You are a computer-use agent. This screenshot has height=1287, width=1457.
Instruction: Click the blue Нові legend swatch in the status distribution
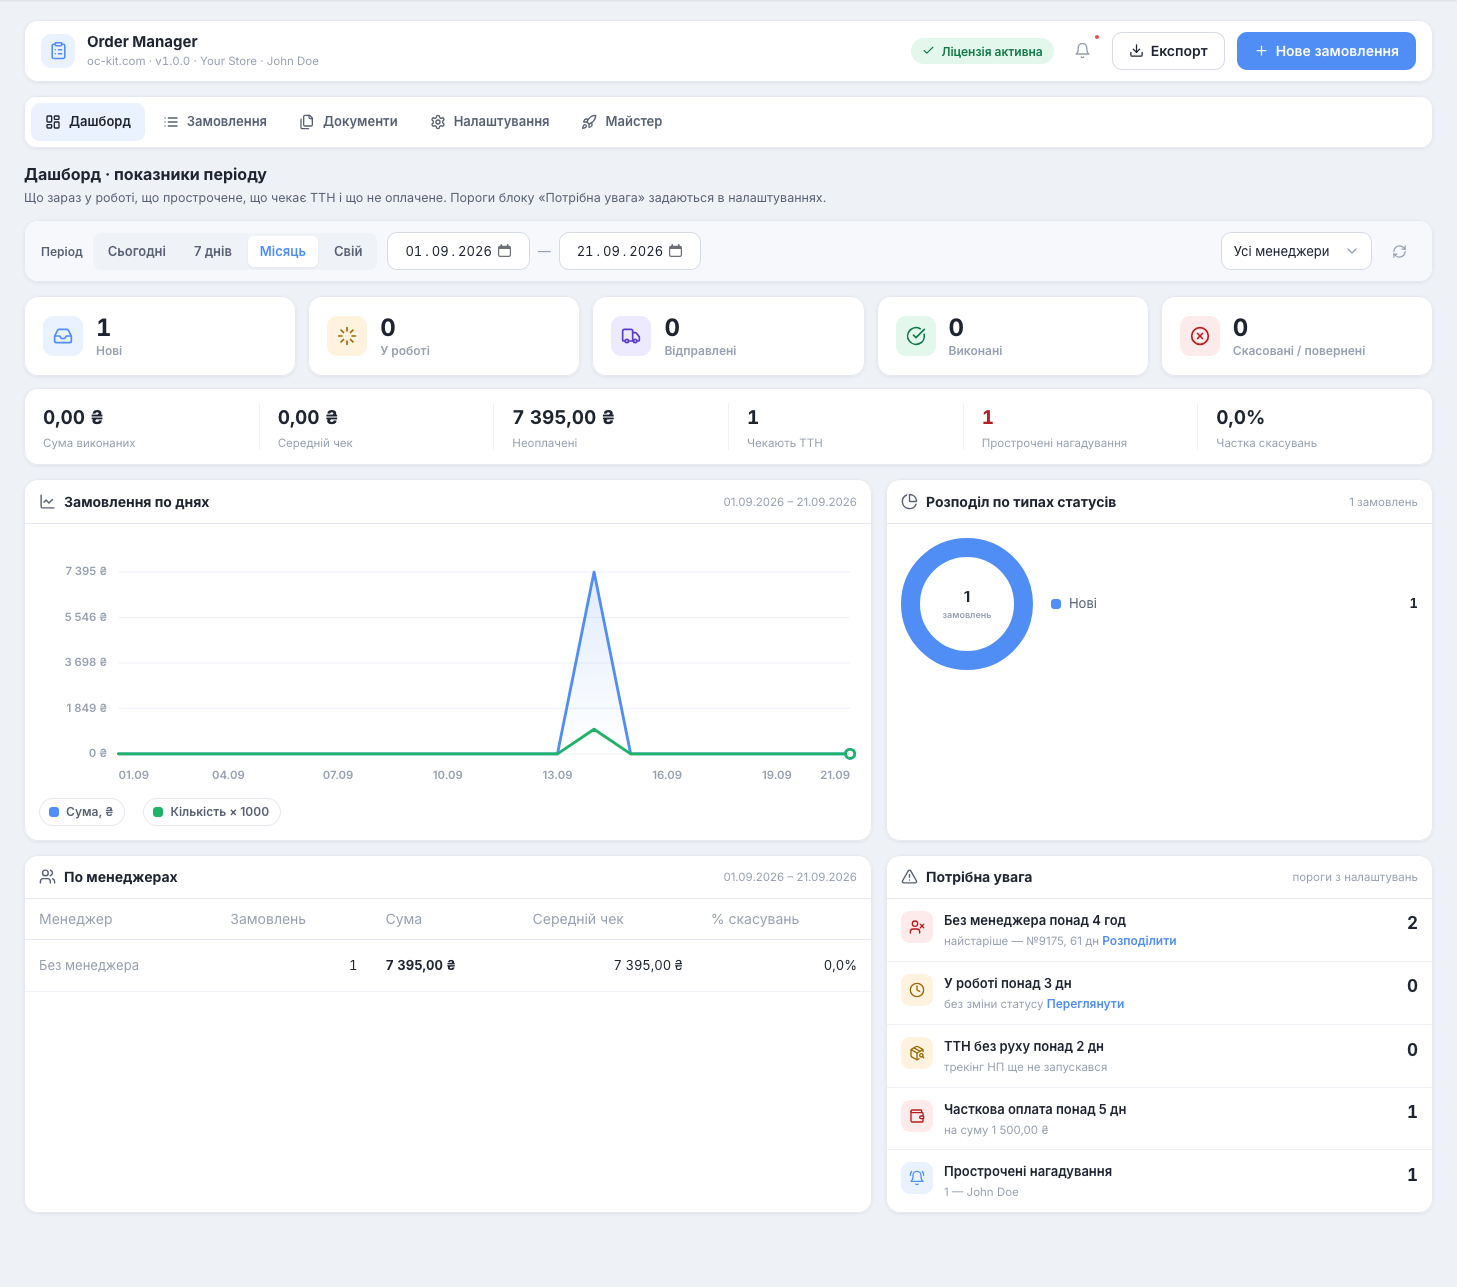(1056, 604)
